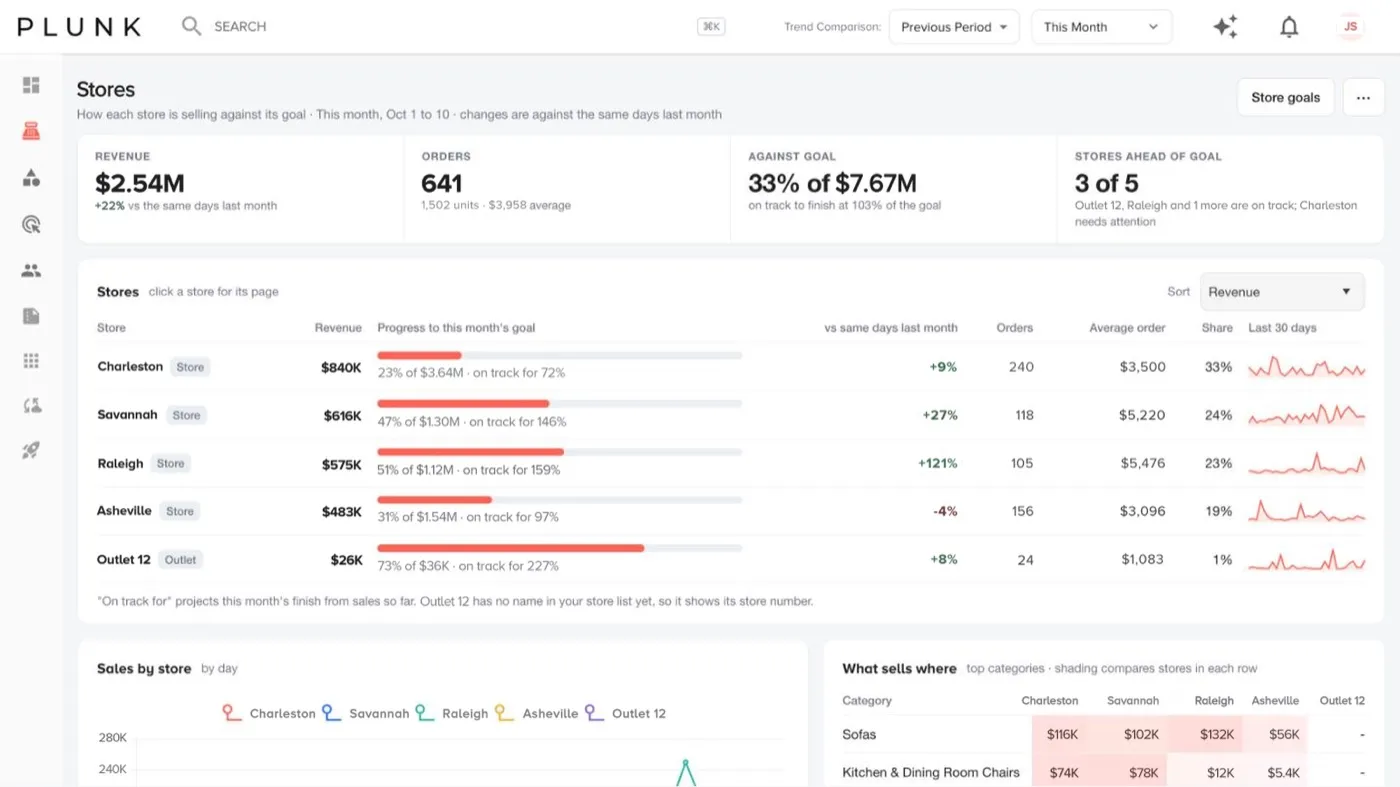Open the Previous Period trend comparison dropdown
Screen dimensions: 1400x787
tap(954, 27)
